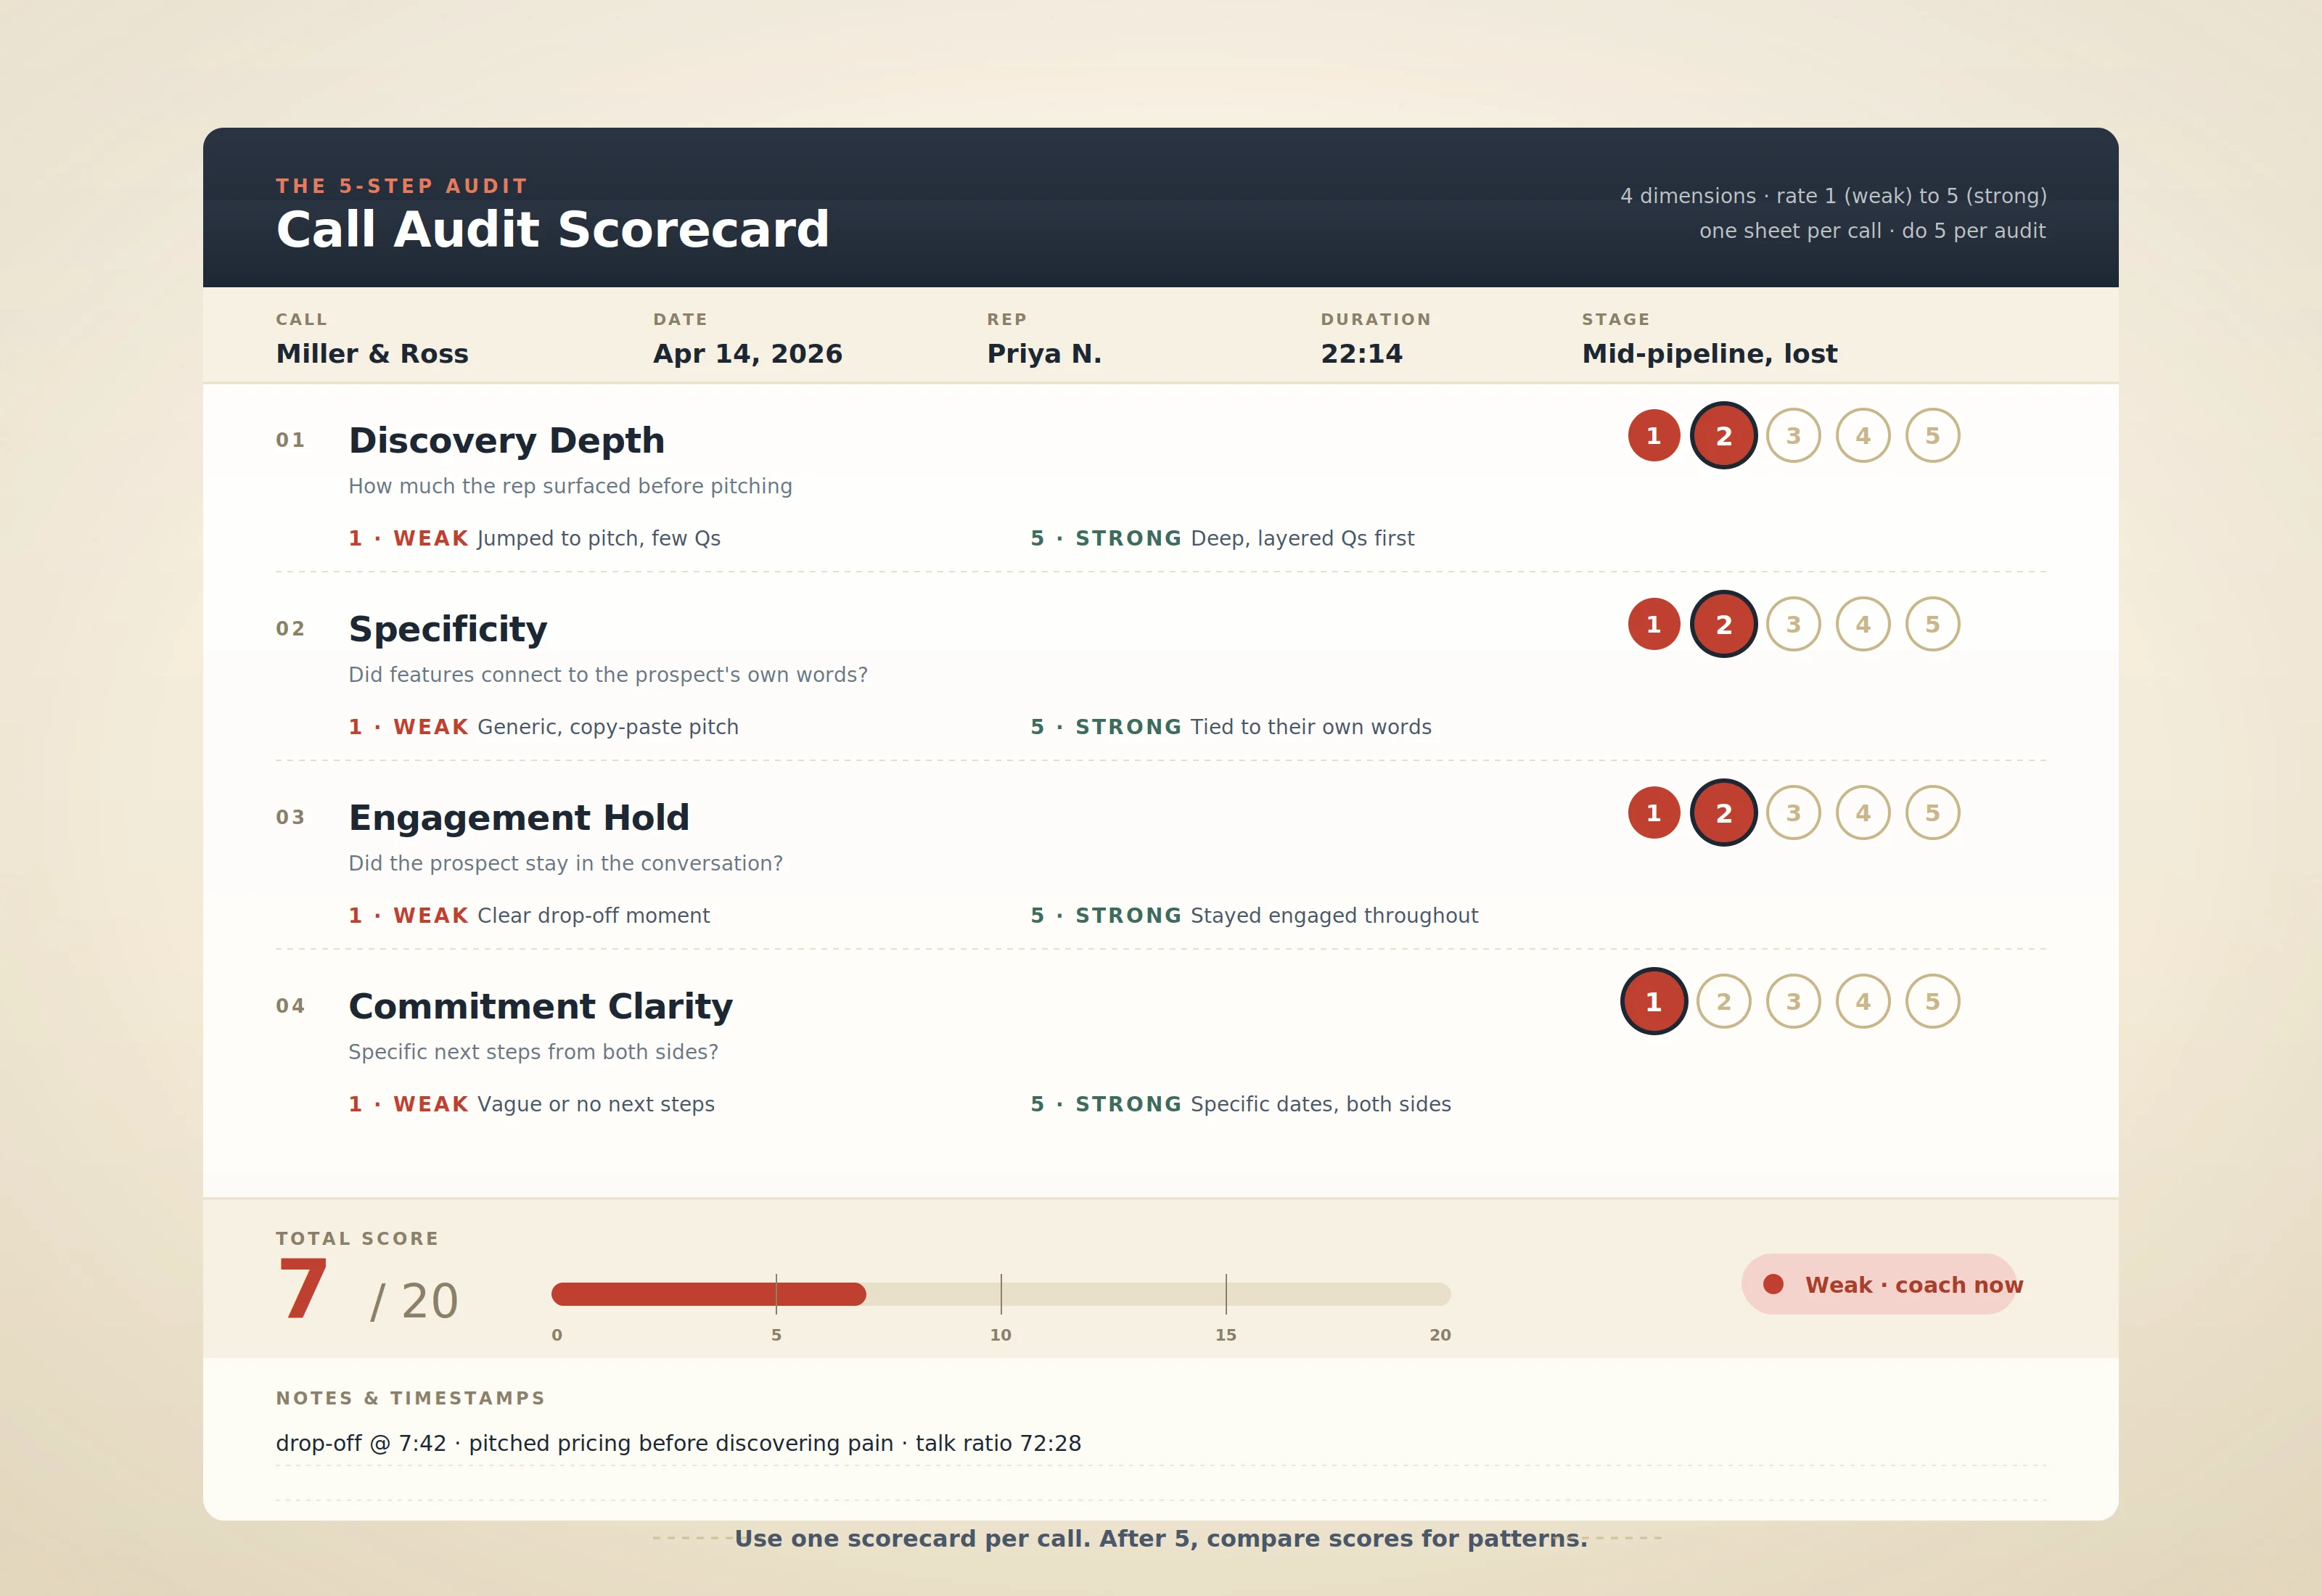Click the red dot in the Weak badge

click(x=1775, y=1284)
